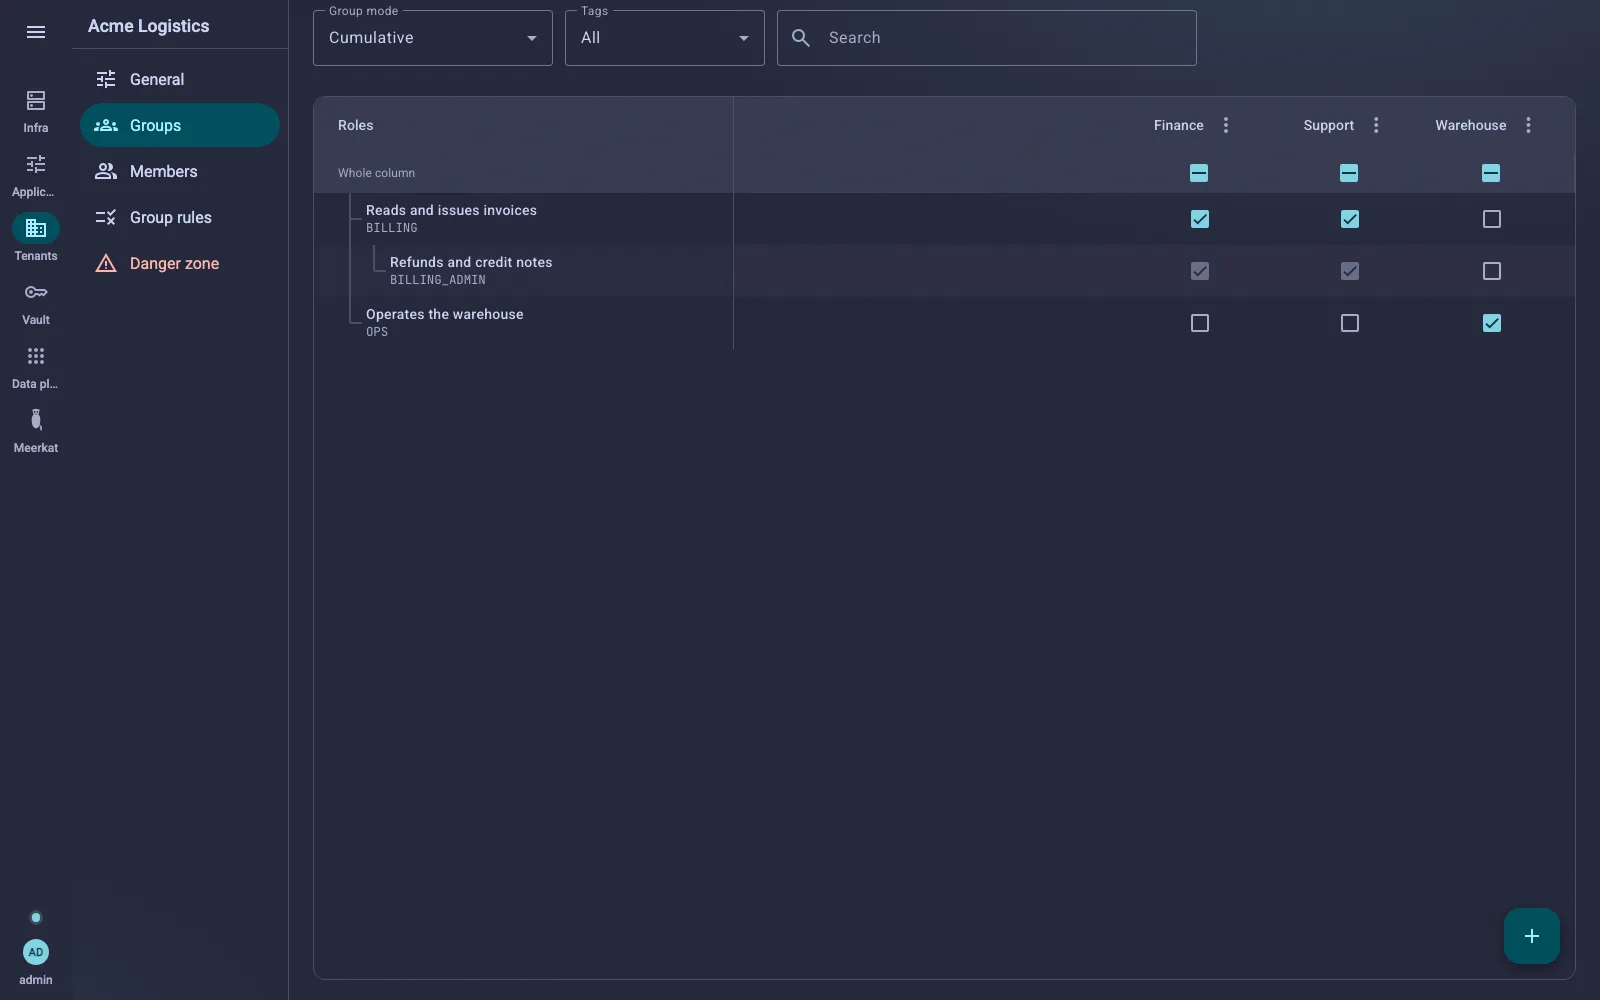Open the Members page
1600x1000 pixels.
[180, 171]
